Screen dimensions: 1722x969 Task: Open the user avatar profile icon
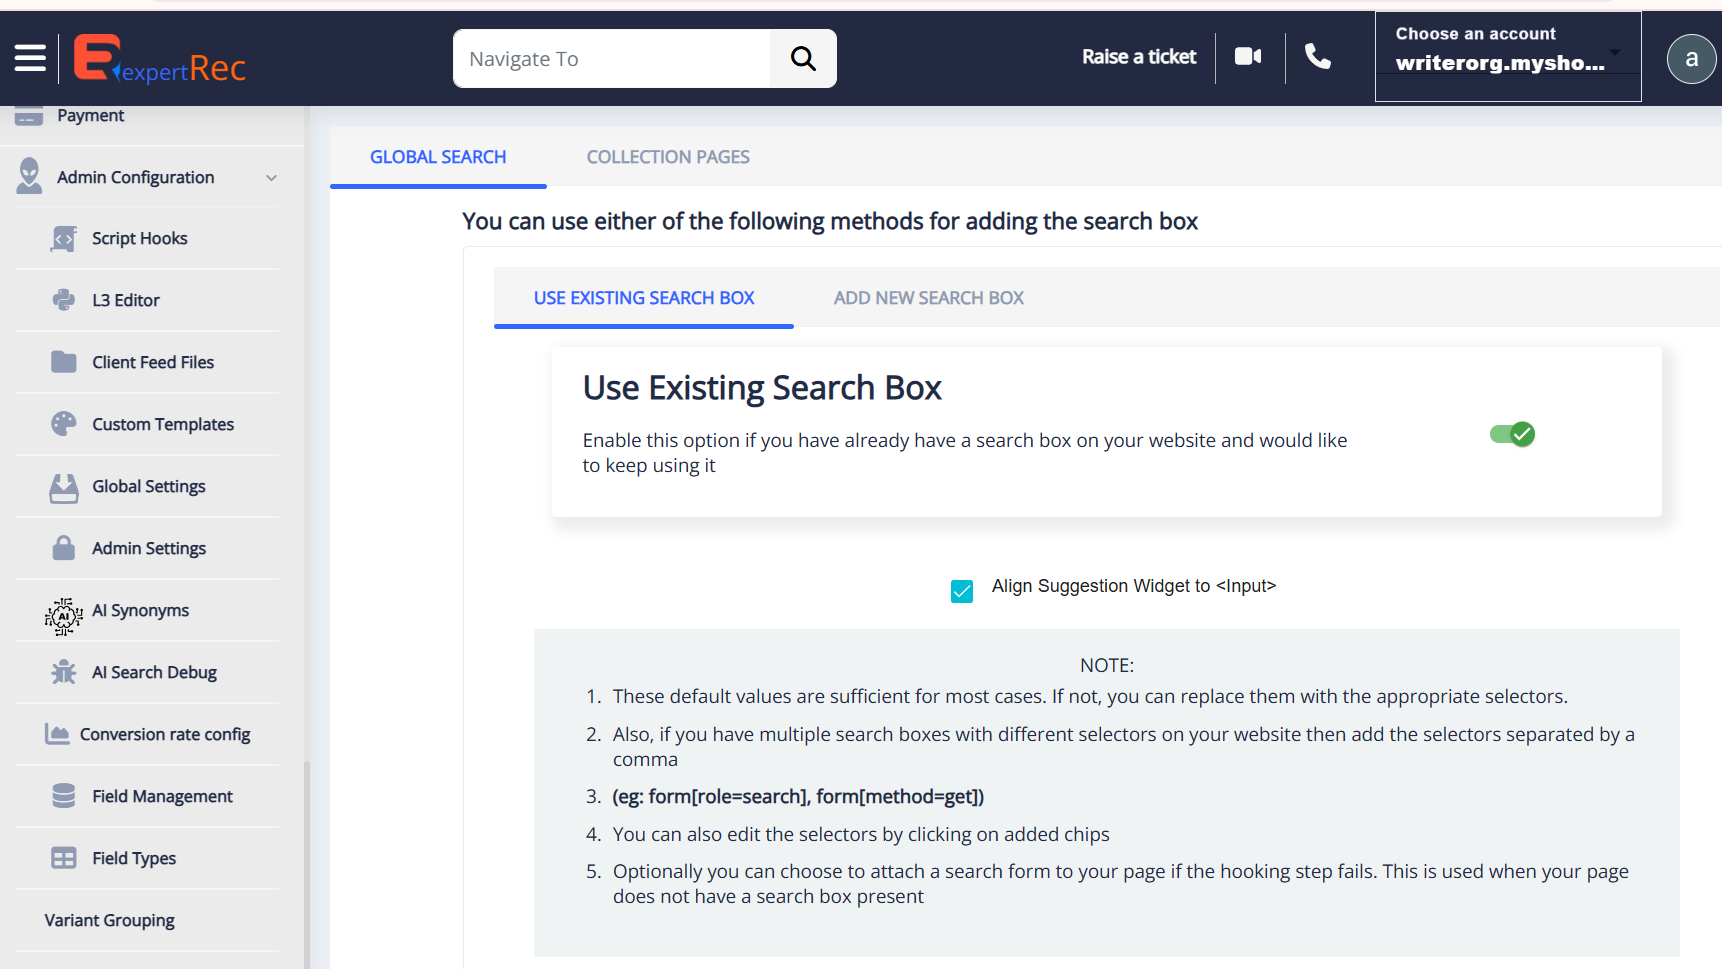(1691, 58)
